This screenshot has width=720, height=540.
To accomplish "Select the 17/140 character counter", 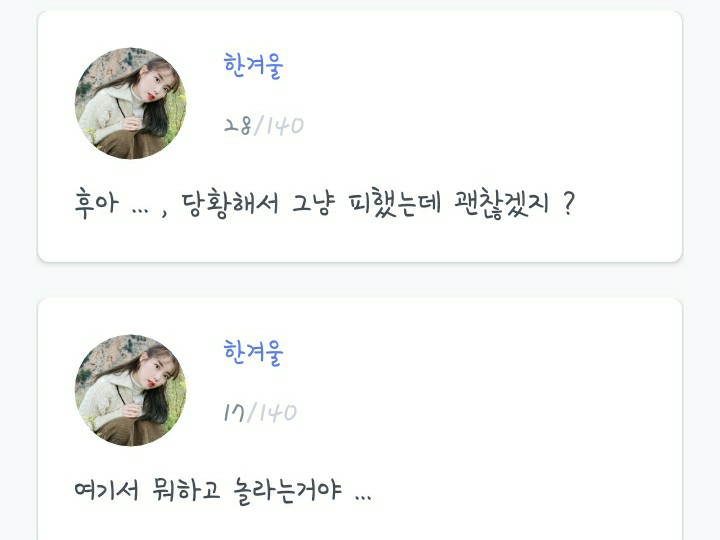I will click(x=260, y=412).
